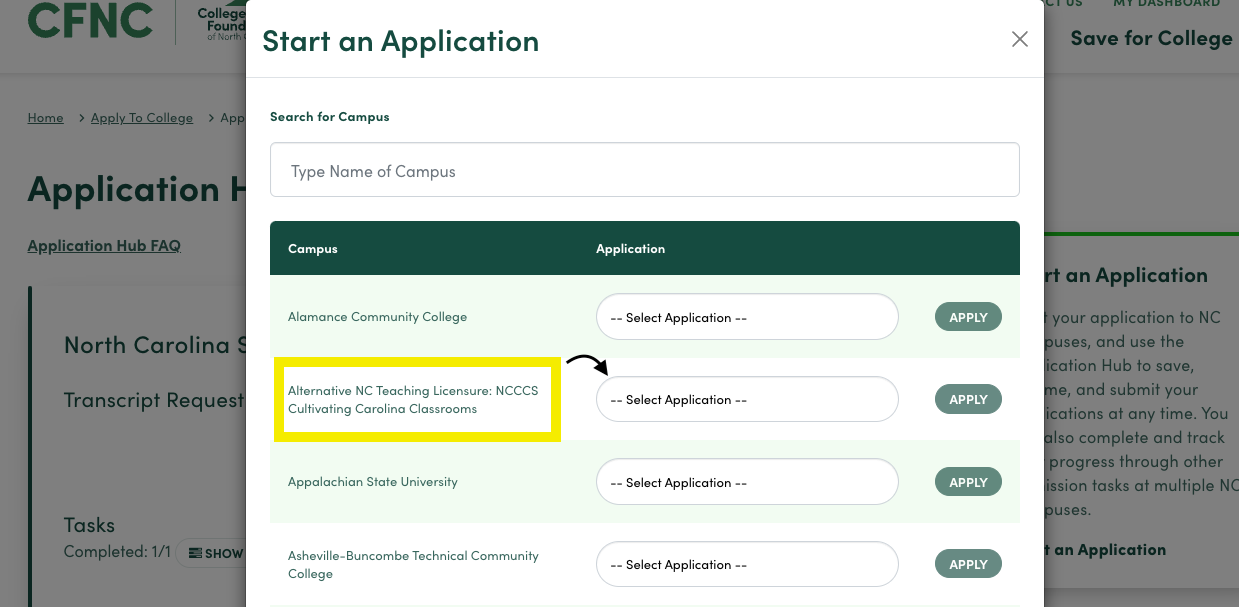
Task: Click APPLY for Asheville-Buncombe Technical Community College
Action: click(968, 564)
